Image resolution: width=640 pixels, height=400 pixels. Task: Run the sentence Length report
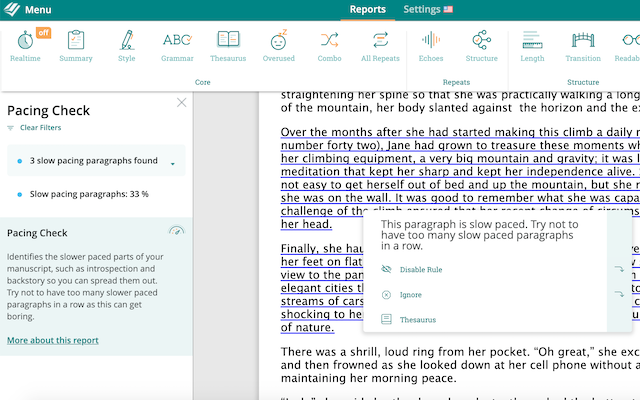click(x=532, y=46)
